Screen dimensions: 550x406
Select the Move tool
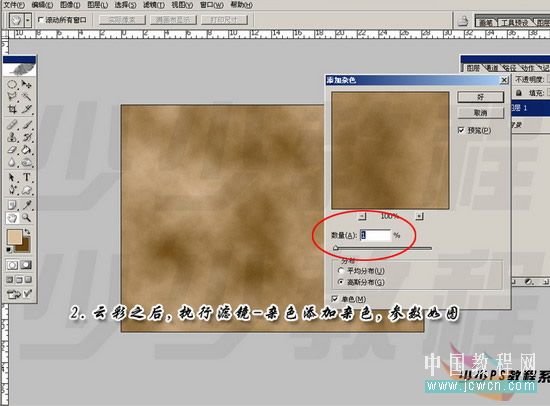tap(27, 85)
